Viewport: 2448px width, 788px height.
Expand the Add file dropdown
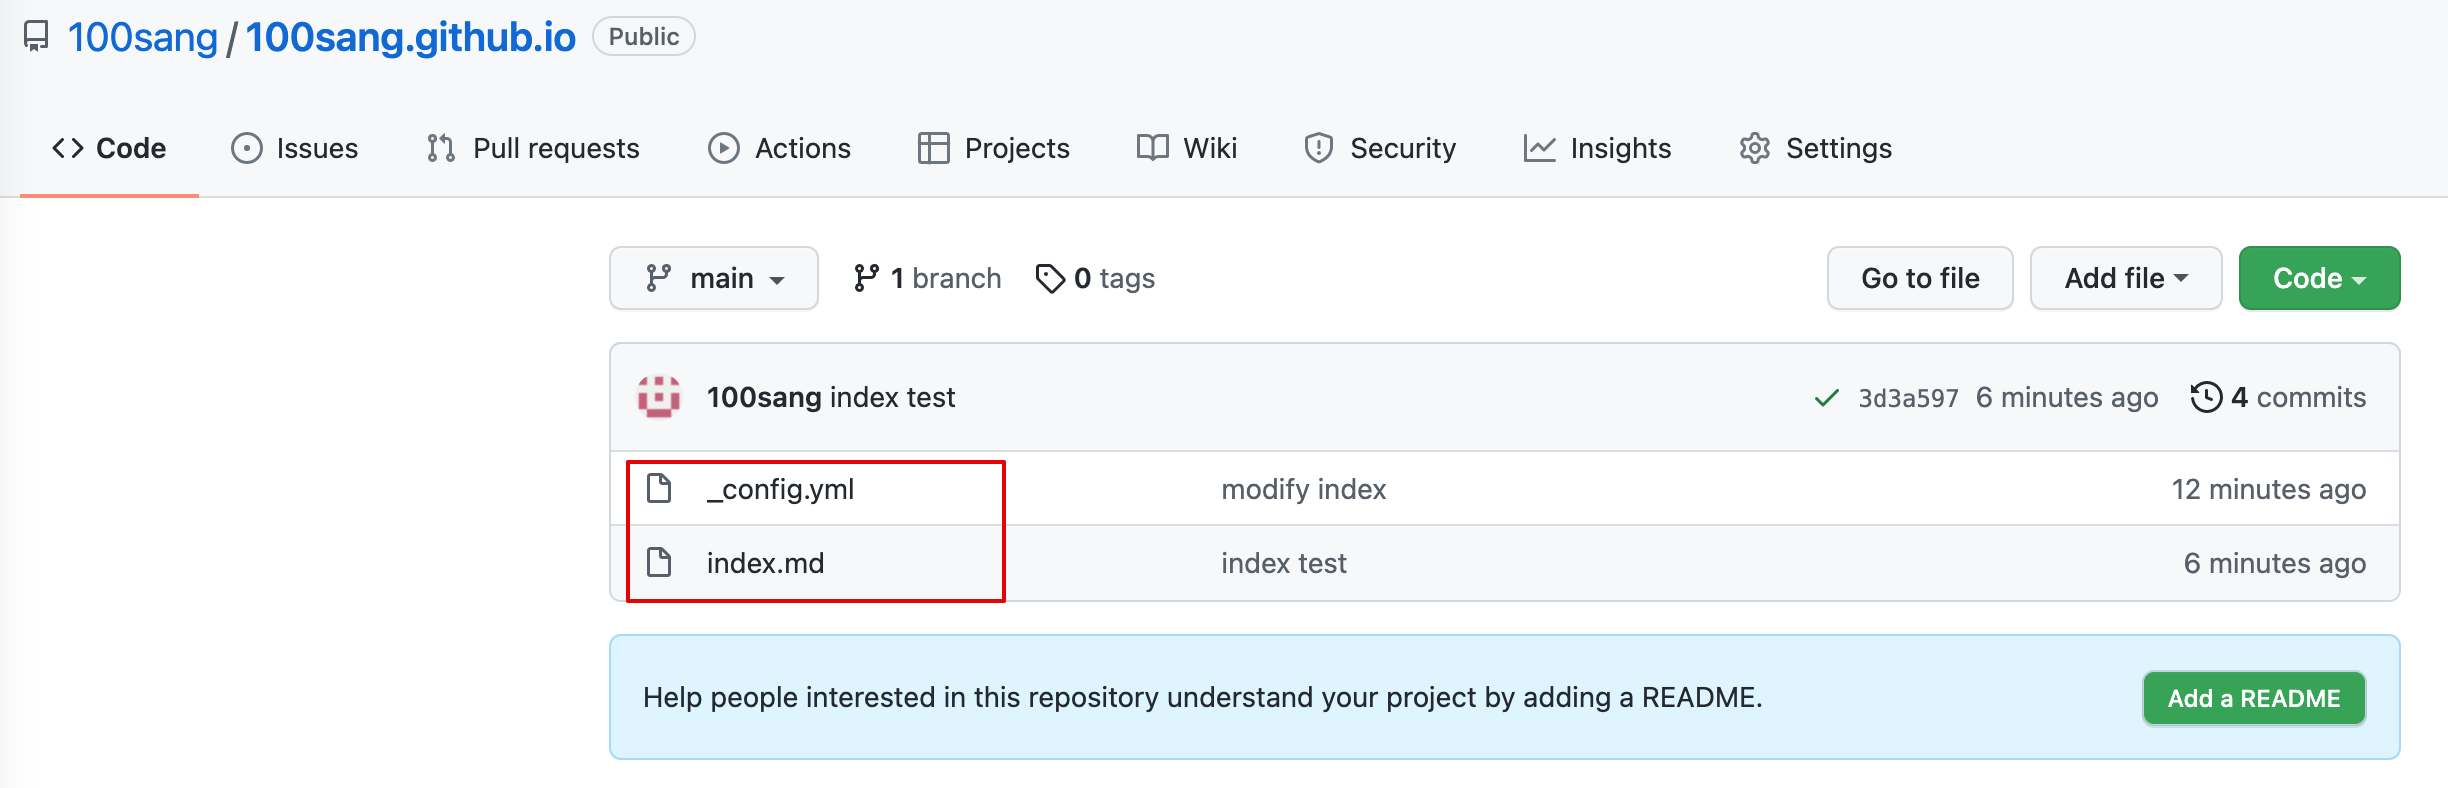(2125, 278)
